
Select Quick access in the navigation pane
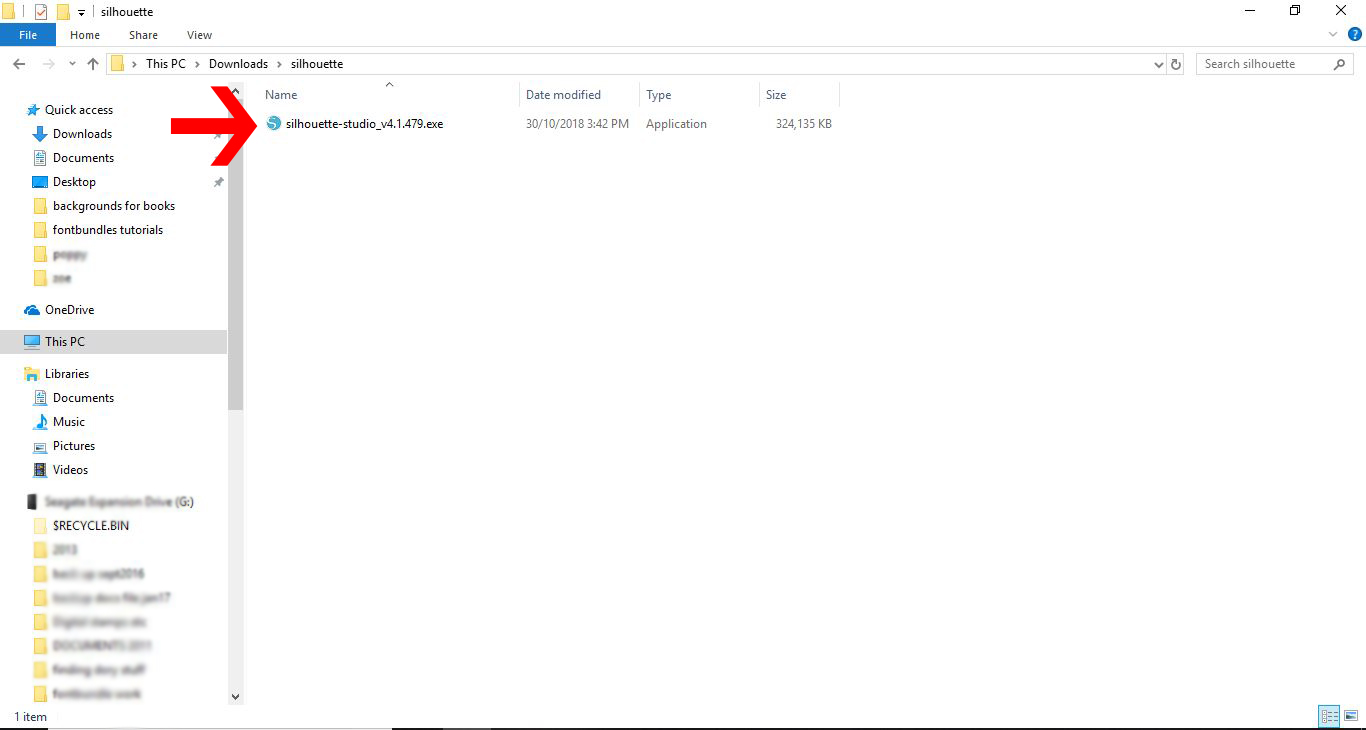(79, 110)
